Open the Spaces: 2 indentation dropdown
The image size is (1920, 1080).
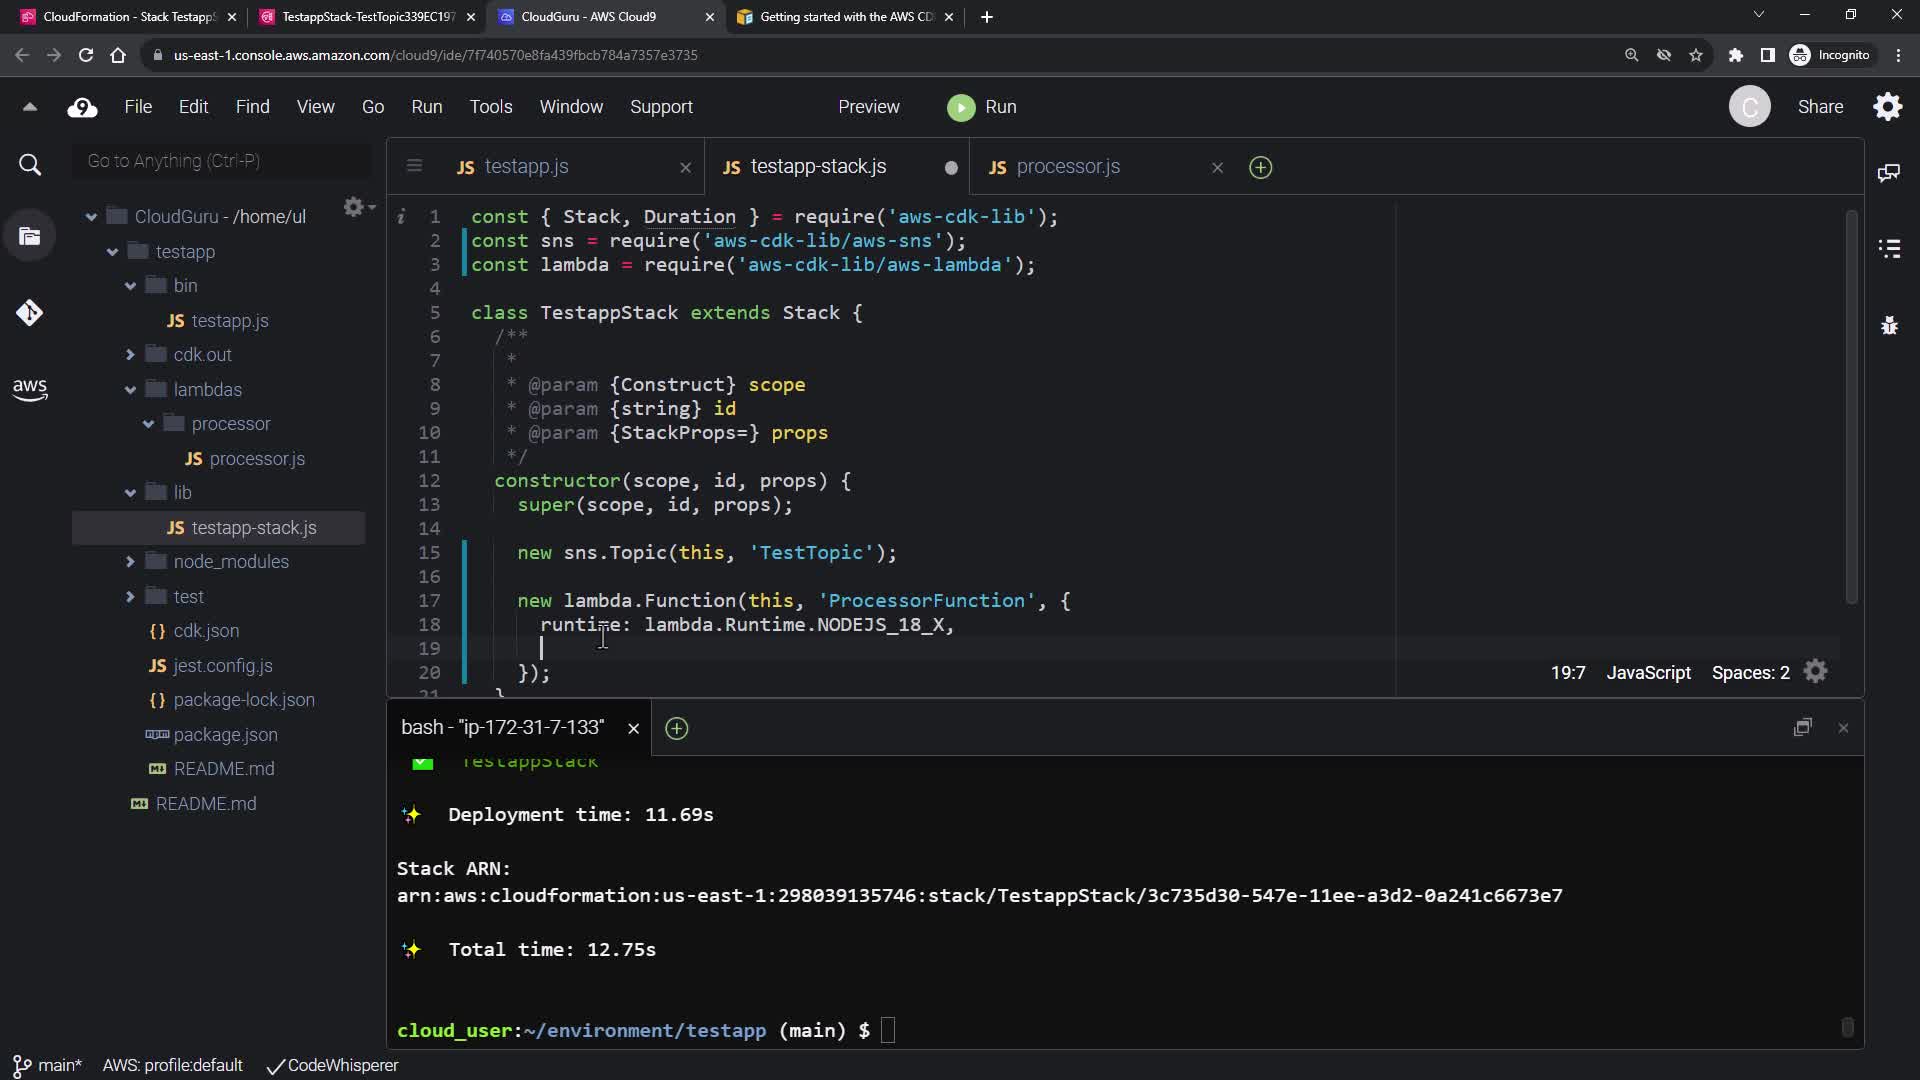(1750, 673)
